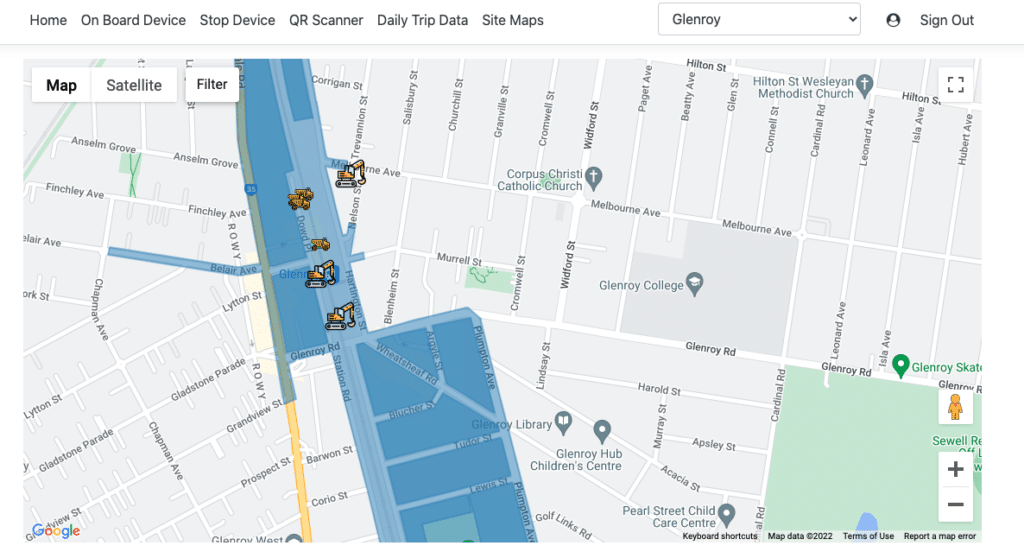Zoom out the map
The height and width of the screenshot is (552, 1024).
[955, 504]
